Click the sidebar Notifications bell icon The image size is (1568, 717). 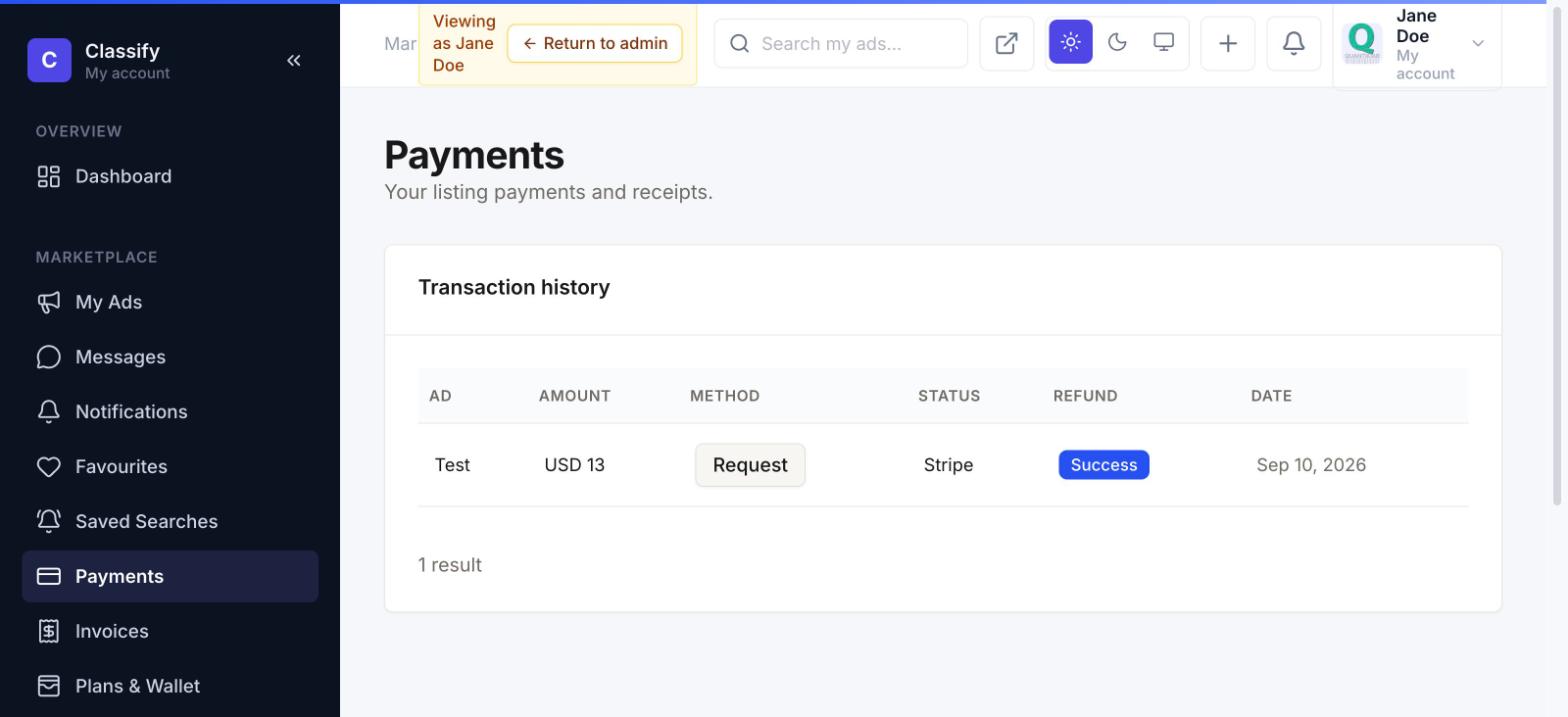[48, 412]
